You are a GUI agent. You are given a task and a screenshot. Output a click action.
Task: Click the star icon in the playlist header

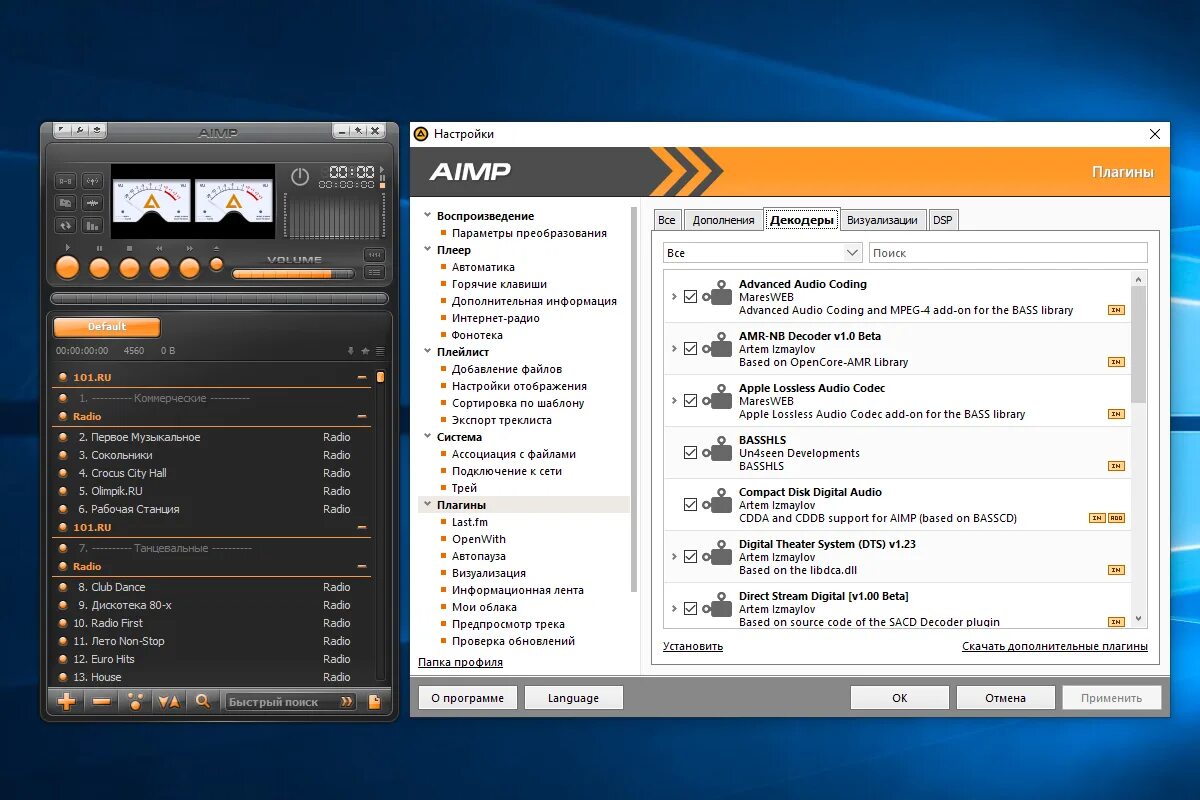pyautogui.click(x=365, y=351)
